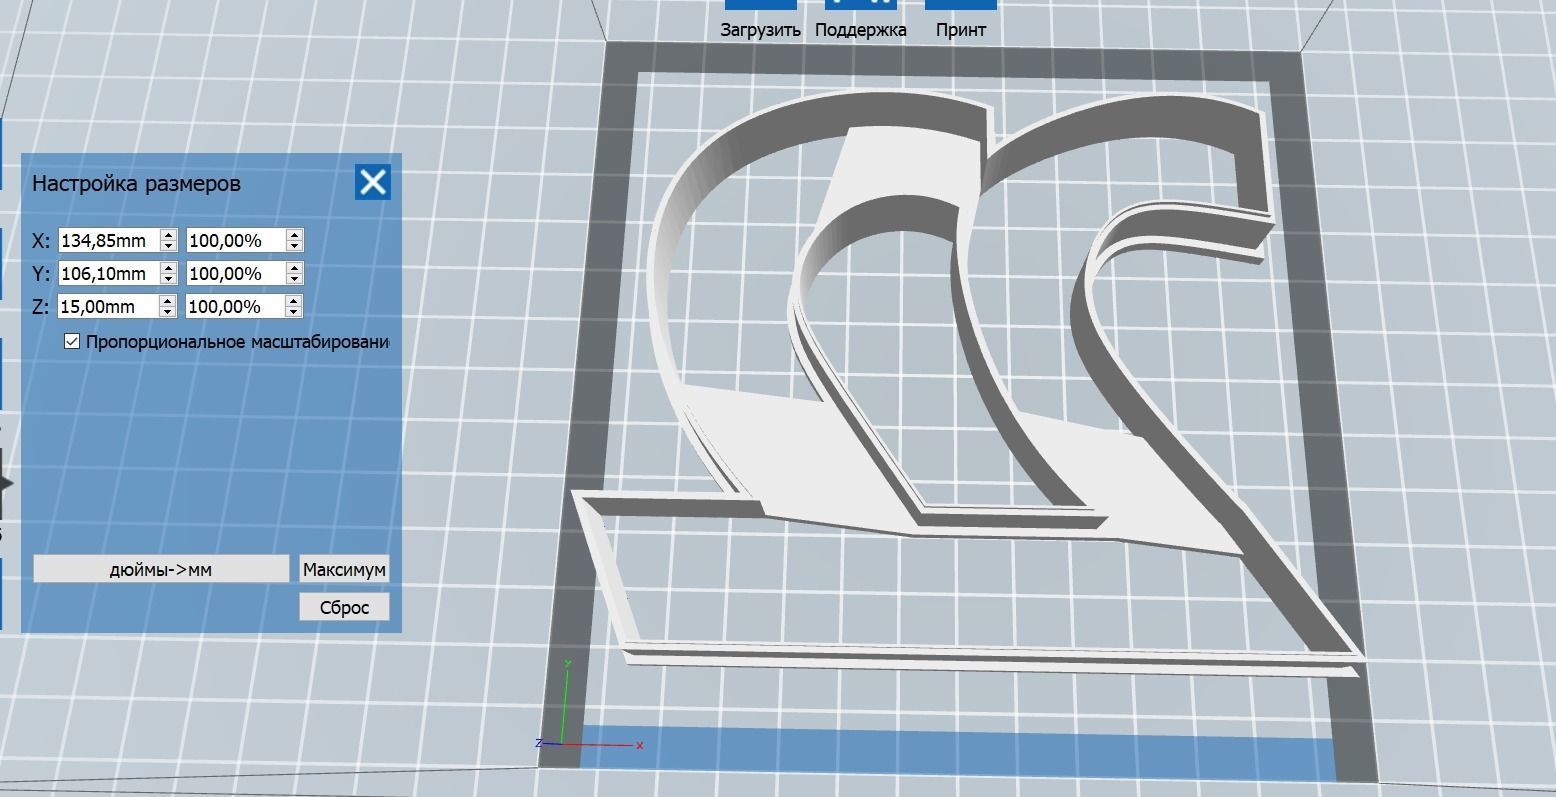1556x797 pixels.
Task: Toggle Пропорциональное масштабирование checkbox
Action: (x=72, y=342)
